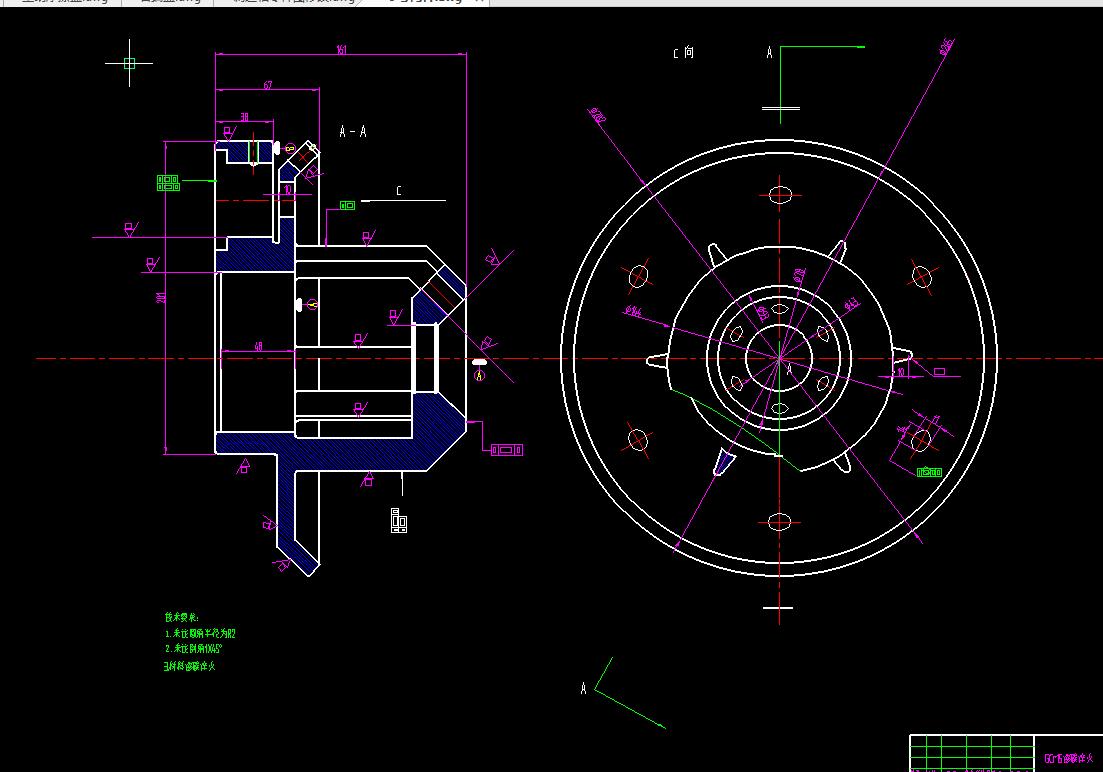1103x772 pixels.
Task: Select the third technical note line ending in 淬火
Action: (x=190, y=666)
